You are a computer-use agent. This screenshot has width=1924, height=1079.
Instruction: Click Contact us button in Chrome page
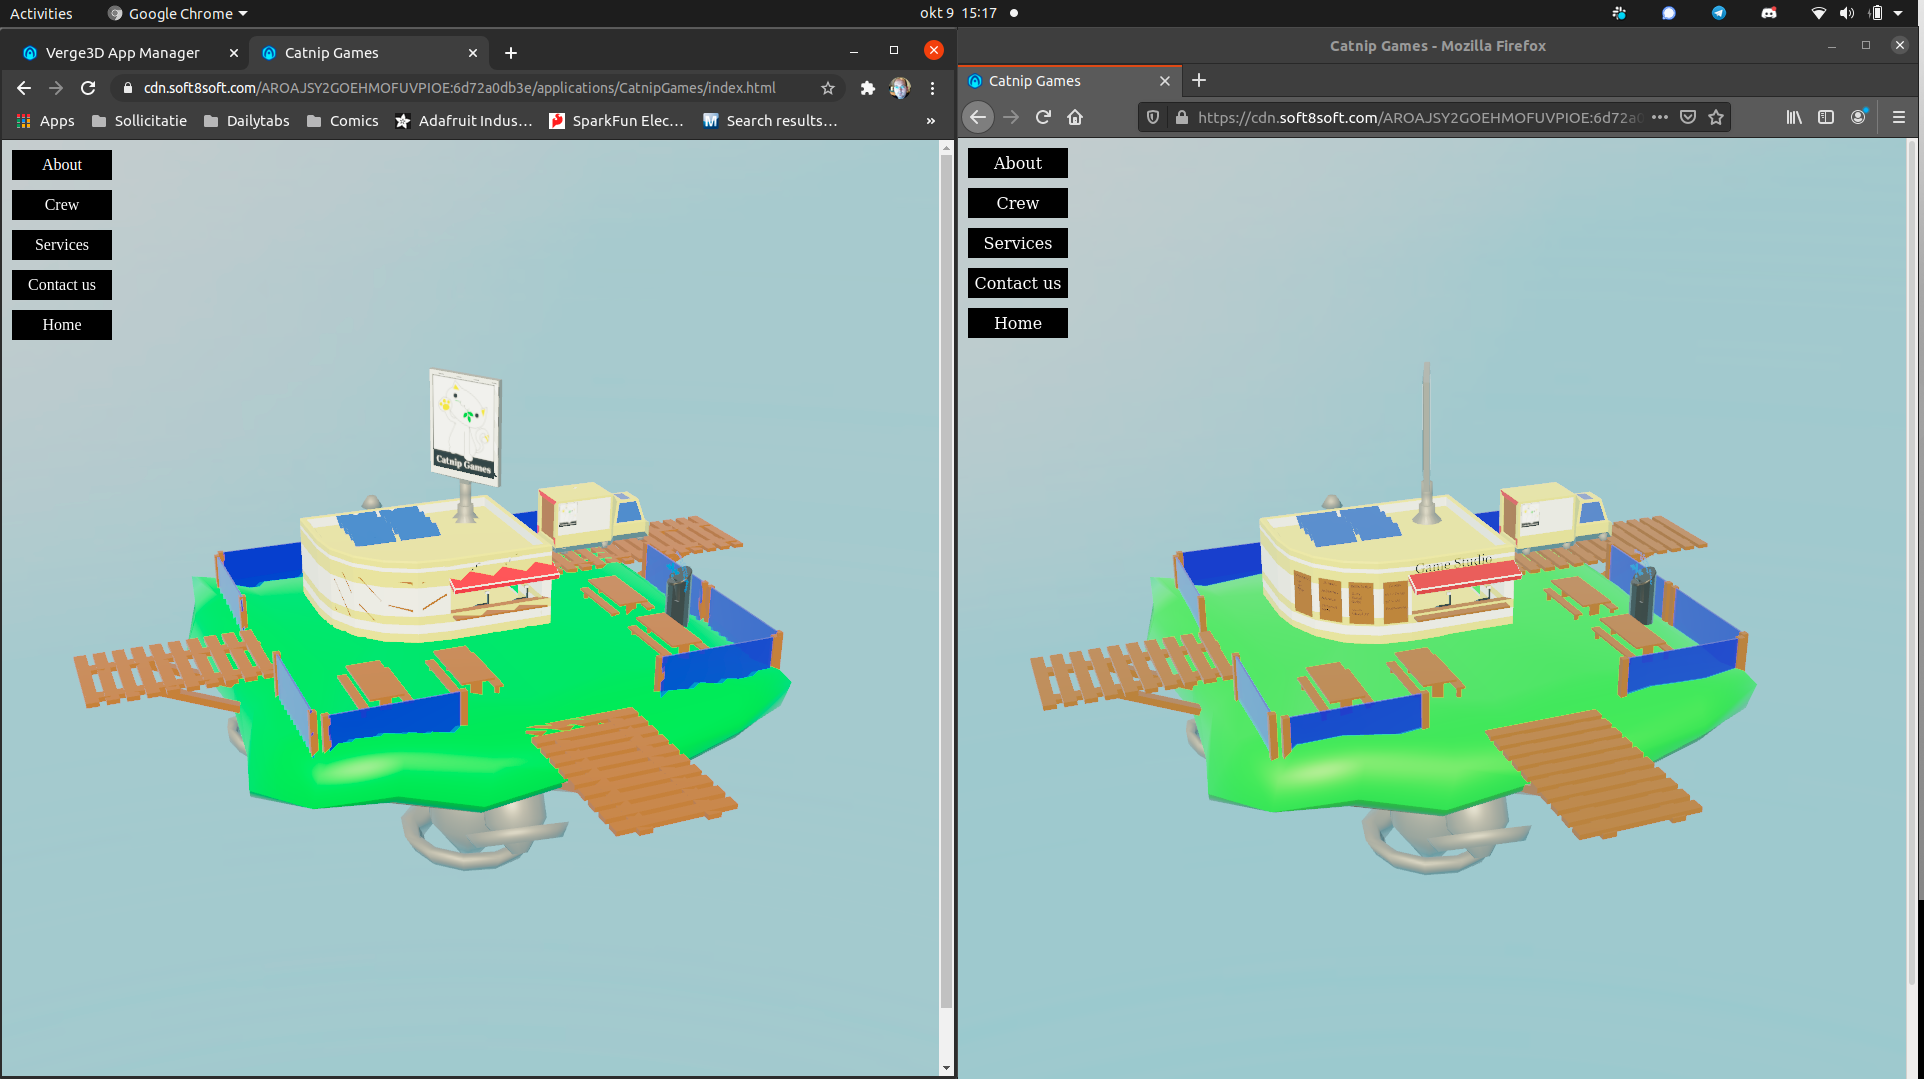pos(62,285)
